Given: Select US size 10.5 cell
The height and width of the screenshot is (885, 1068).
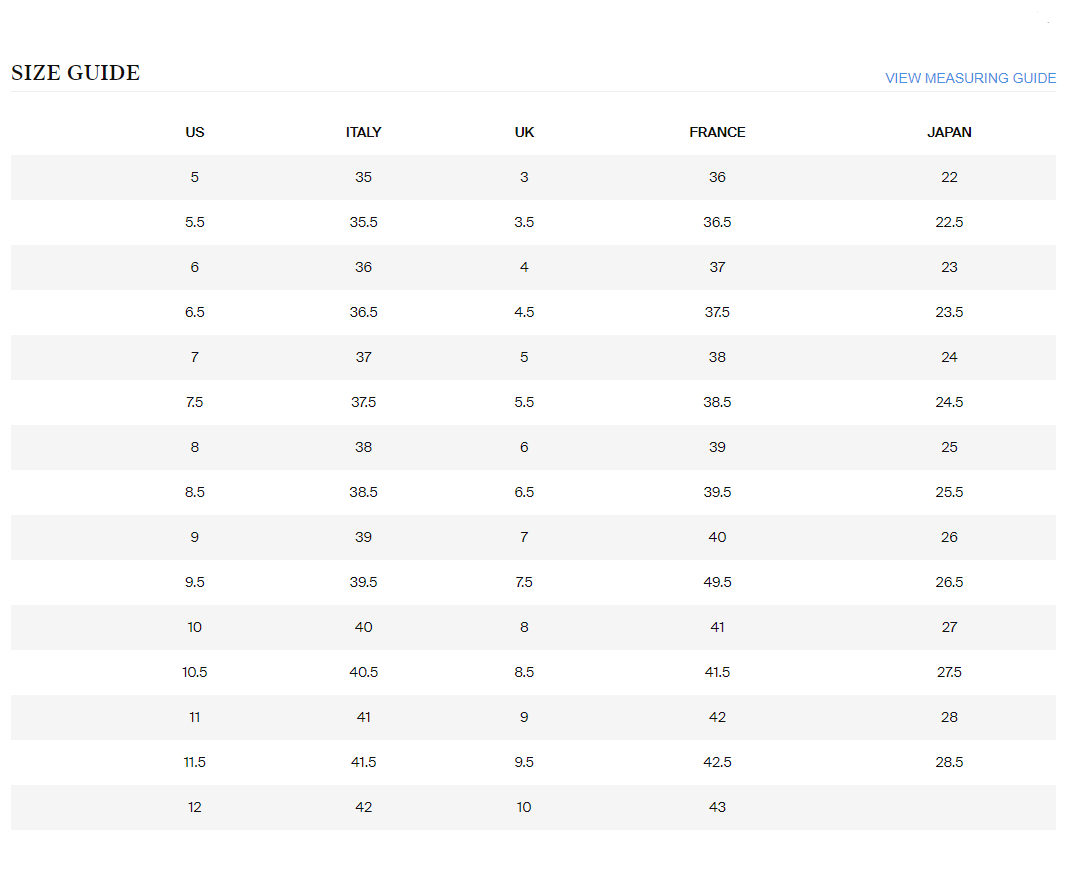Looking at the screenshot, I should pos(195,672).
